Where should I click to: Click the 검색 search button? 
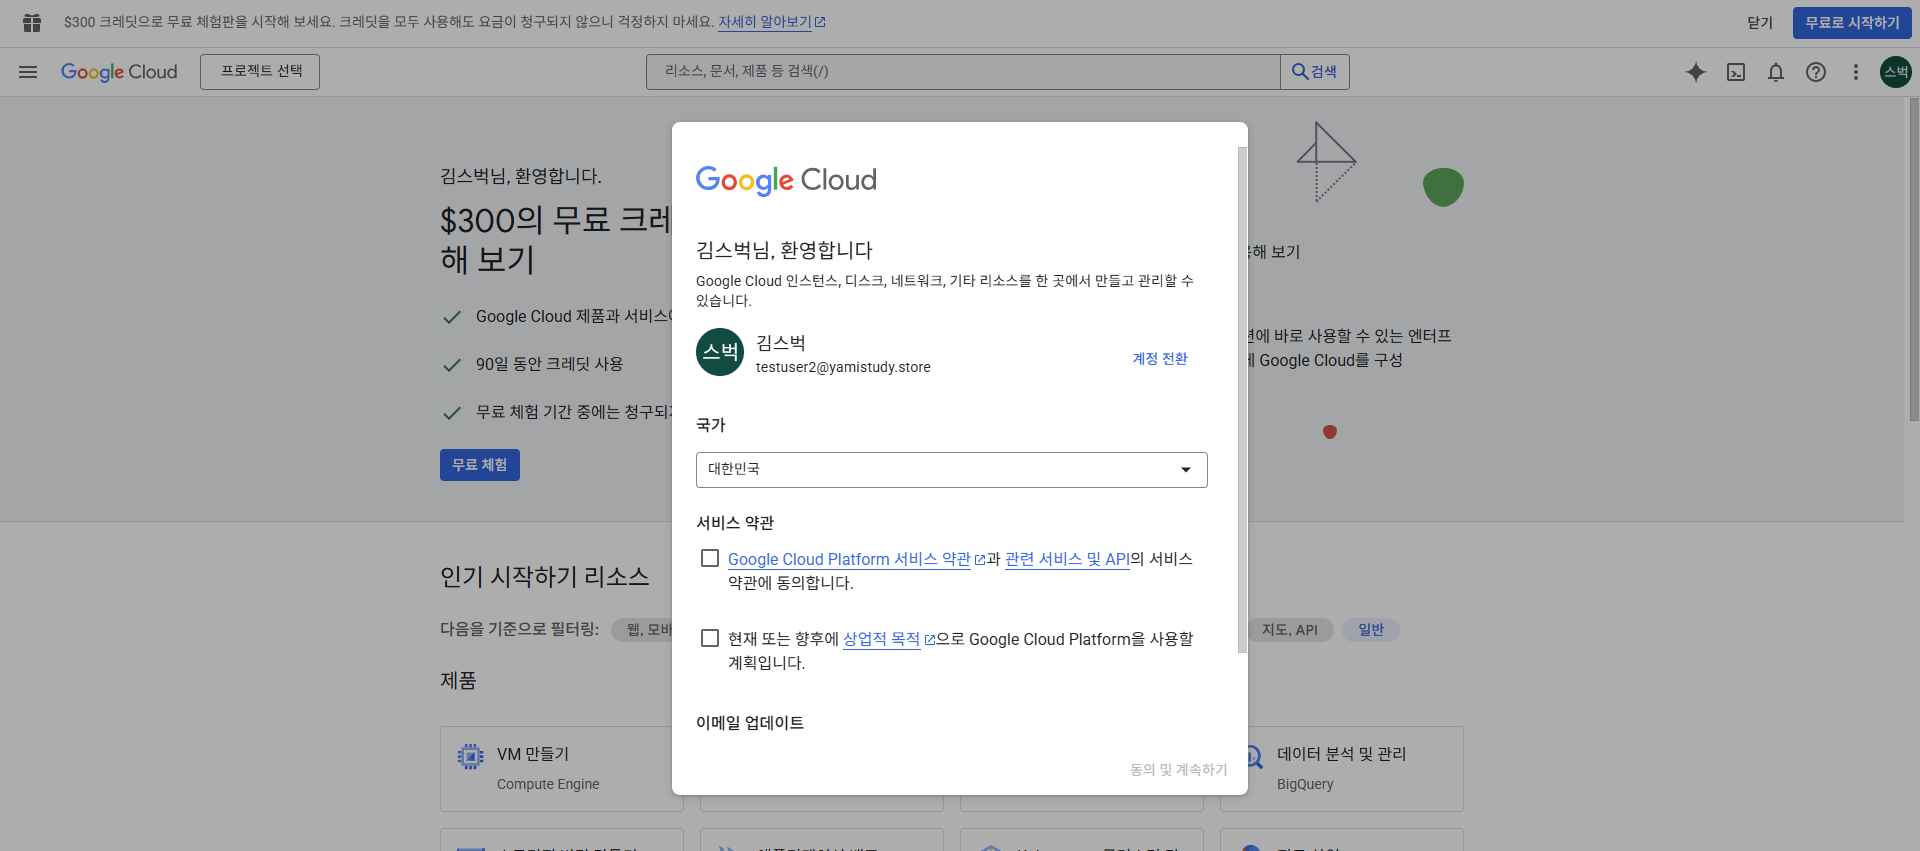tap(1315, 72)
